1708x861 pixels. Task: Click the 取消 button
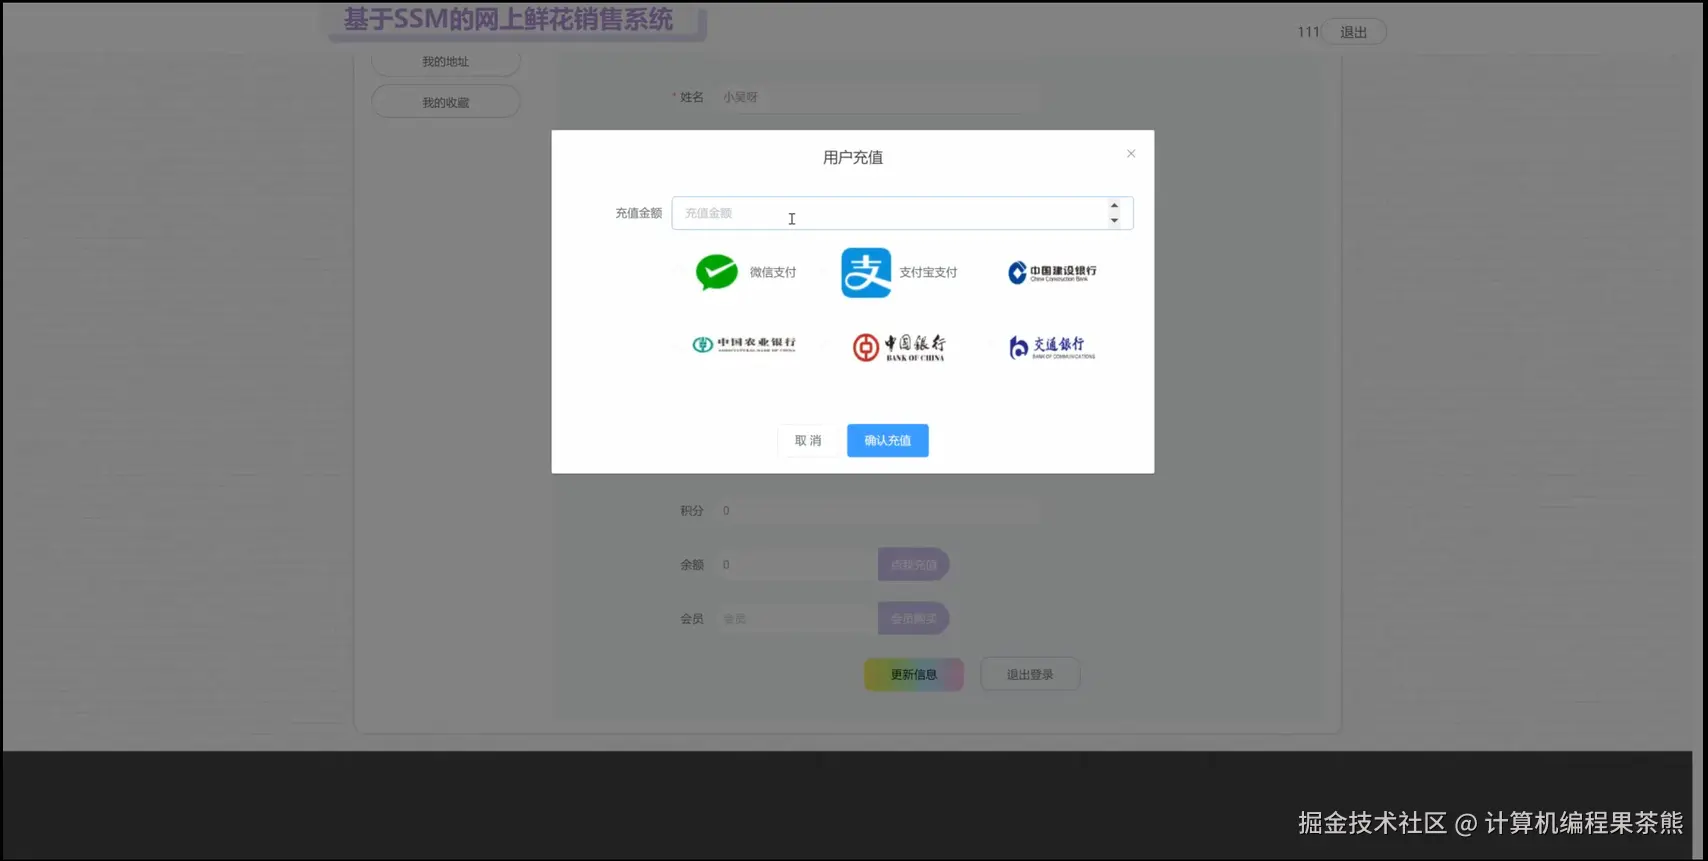[808, 441]
